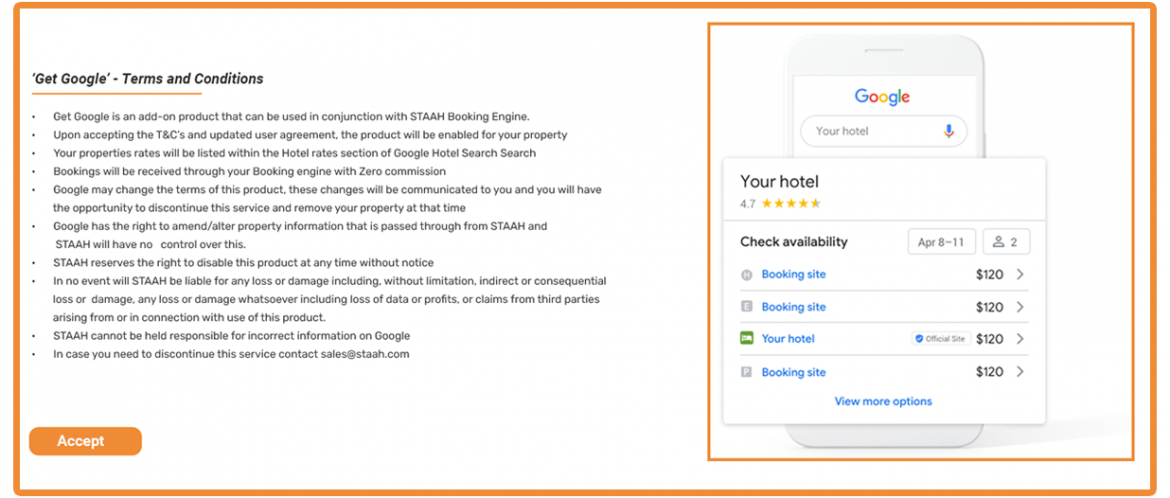Click the 'View more options' link
Image resolution: width=1170 pixels, height=498 pixels.
(x=883, y=402)
